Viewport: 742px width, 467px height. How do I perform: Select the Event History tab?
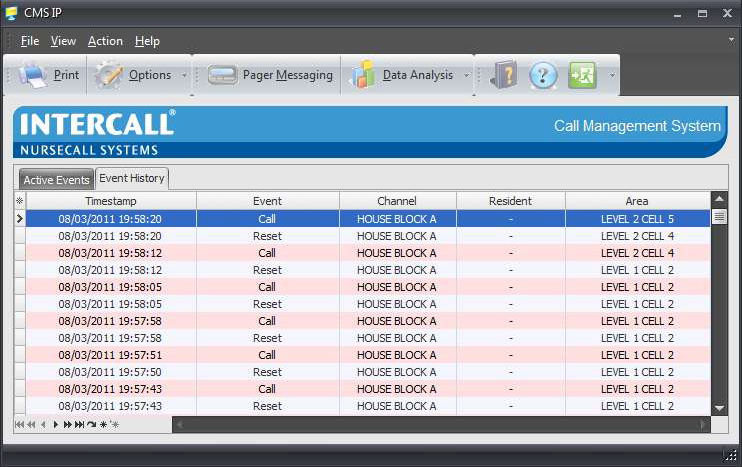tap(132, 178)
